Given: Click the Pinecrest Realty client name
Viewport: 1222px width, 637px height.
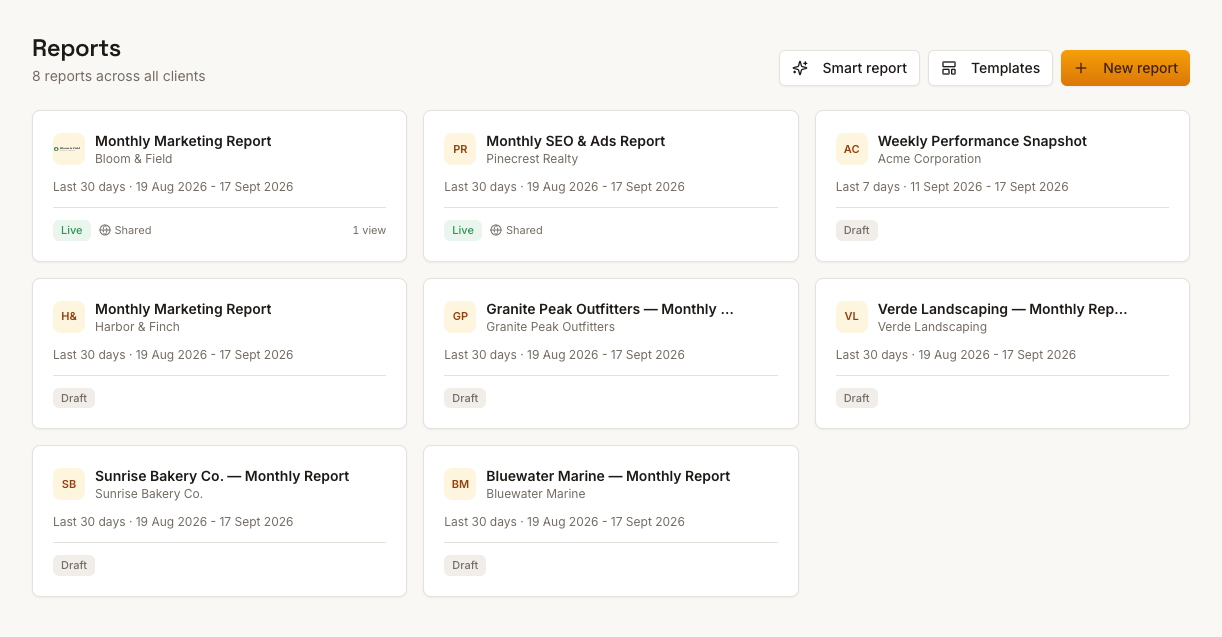Looking at the screenshot, I should tap(532, 159).
